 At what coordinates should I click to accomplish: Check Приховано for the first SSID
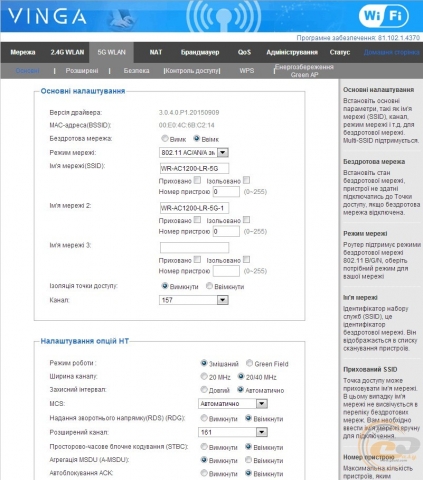(197, 180)
